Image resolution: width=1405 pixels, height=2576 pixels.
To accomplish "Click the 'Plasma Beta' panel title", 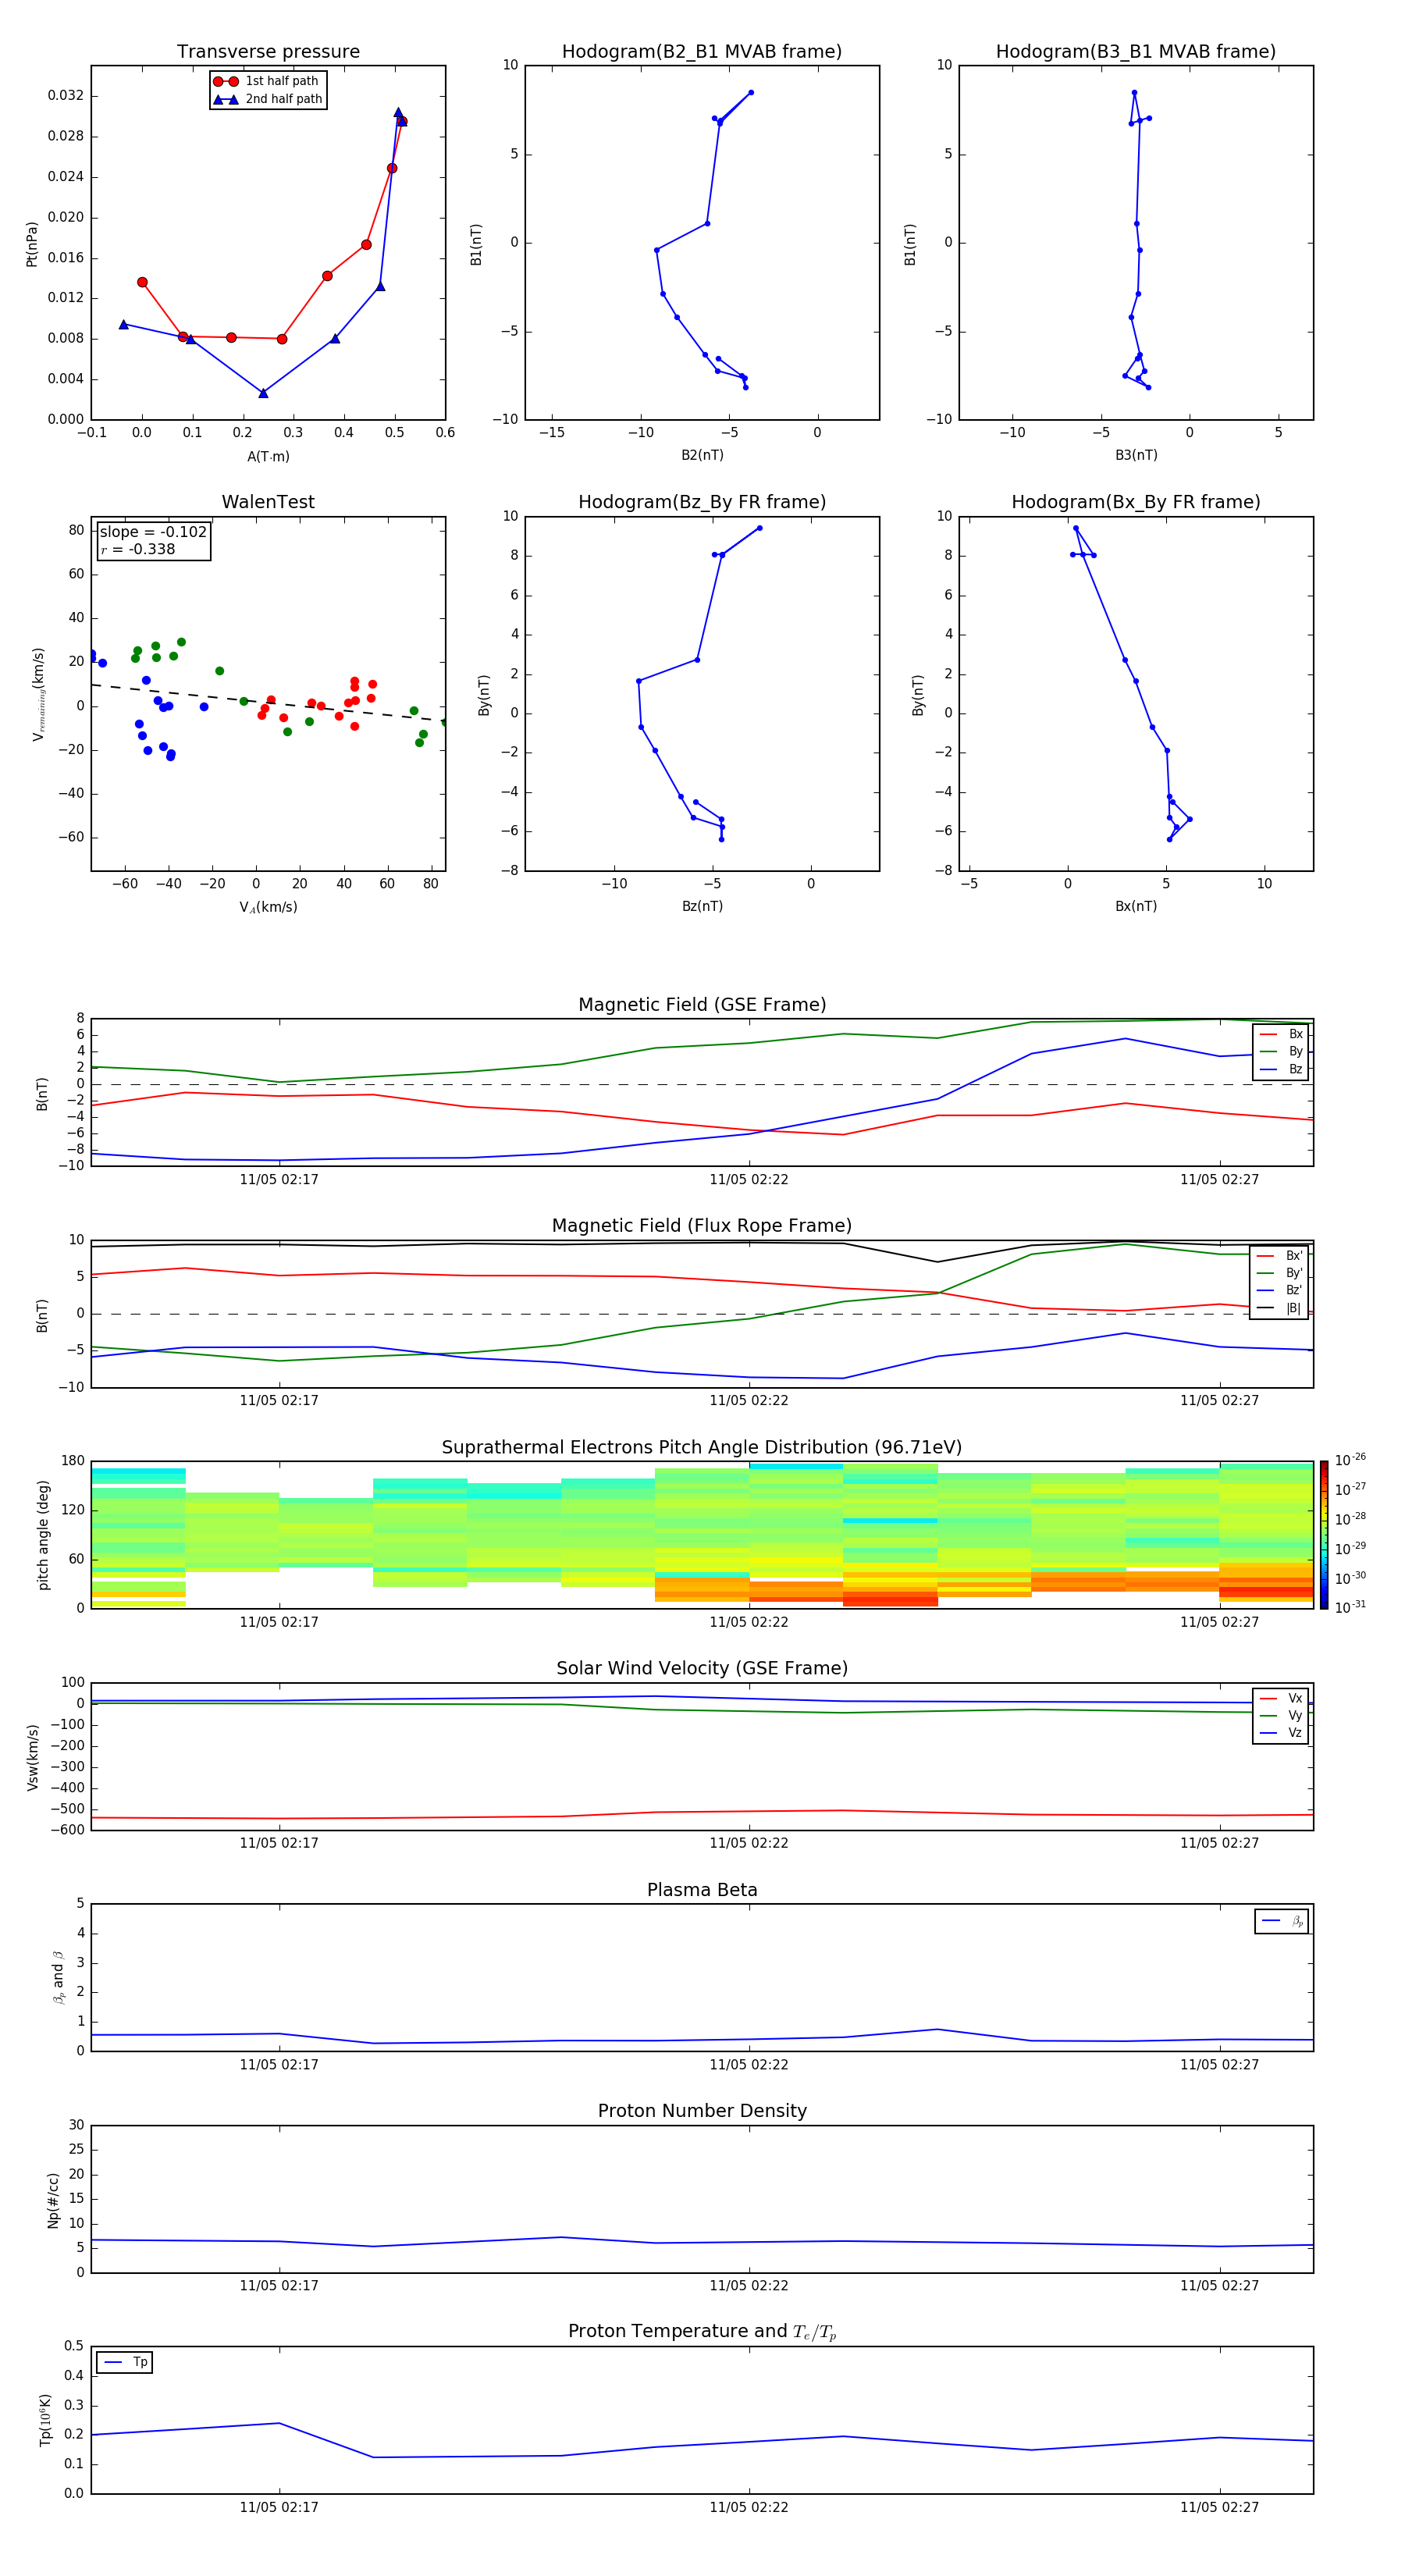I will click(x=702, y=1890).
